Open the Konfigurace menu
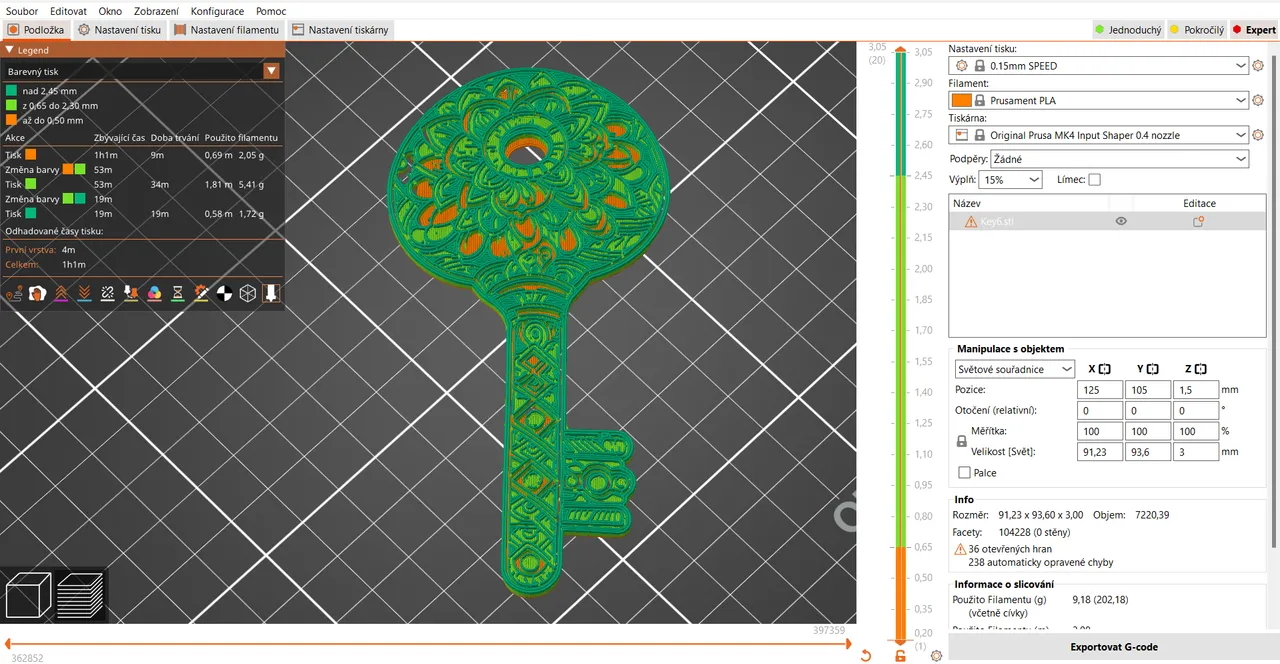The image size is (1280, 664). click(x=217, y=11)
